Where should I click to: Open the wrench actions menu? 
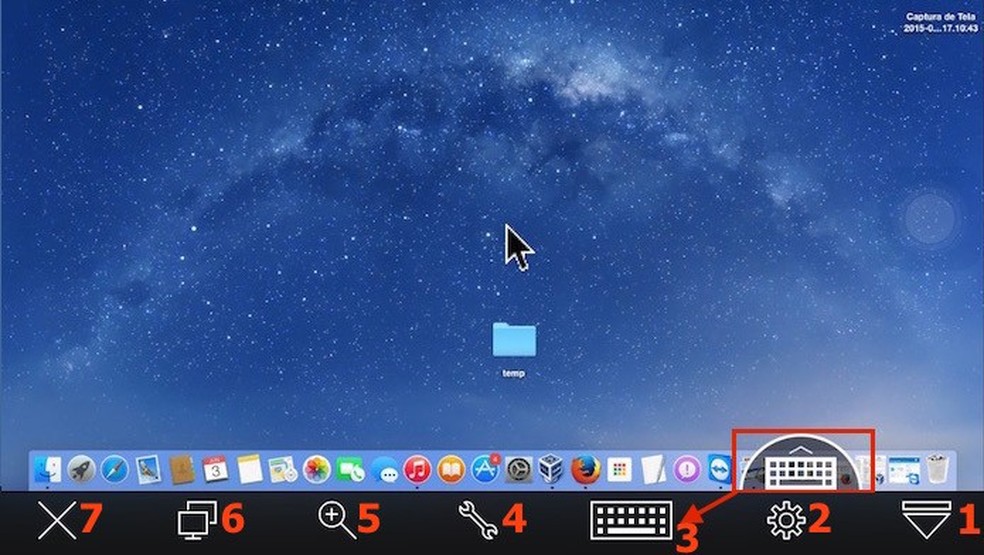pos(478,520)
